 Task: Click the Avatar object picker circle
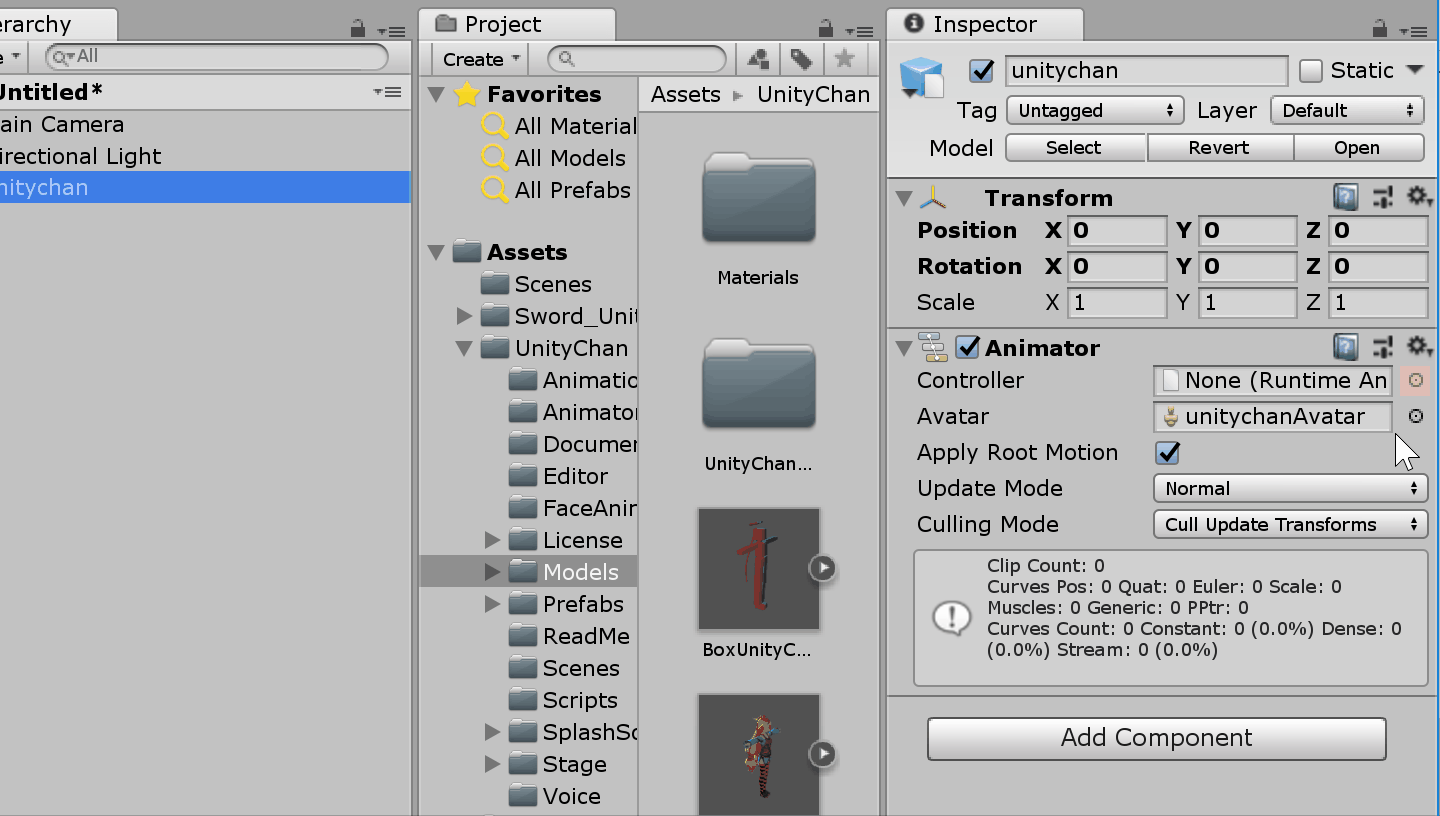(1415, 416)
